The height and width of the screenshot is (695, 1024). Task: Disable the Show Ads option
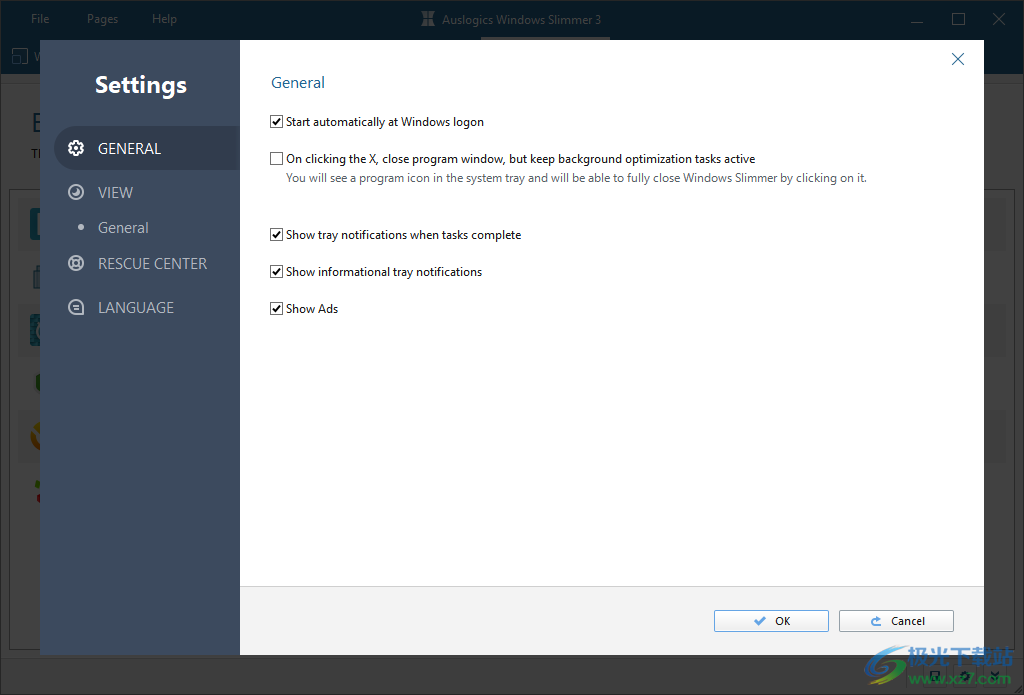[x=276, y=308]
